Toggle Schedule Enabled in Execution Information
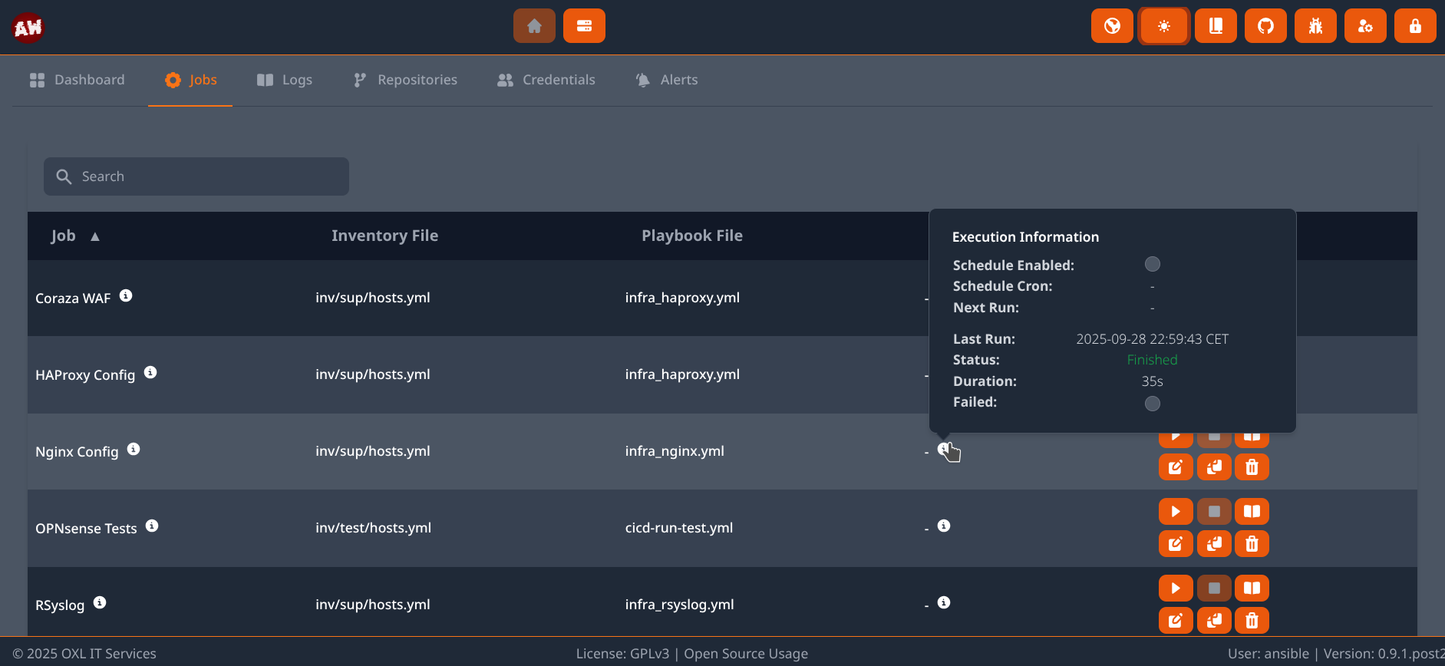This screenshot has width=1445, height=666. pos(1152,264)
